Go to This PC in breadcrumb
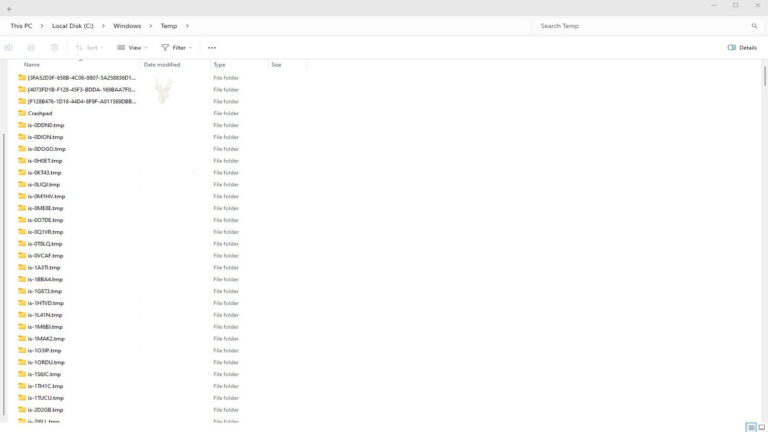The image size is (768, 432). (x=21, y=26)
